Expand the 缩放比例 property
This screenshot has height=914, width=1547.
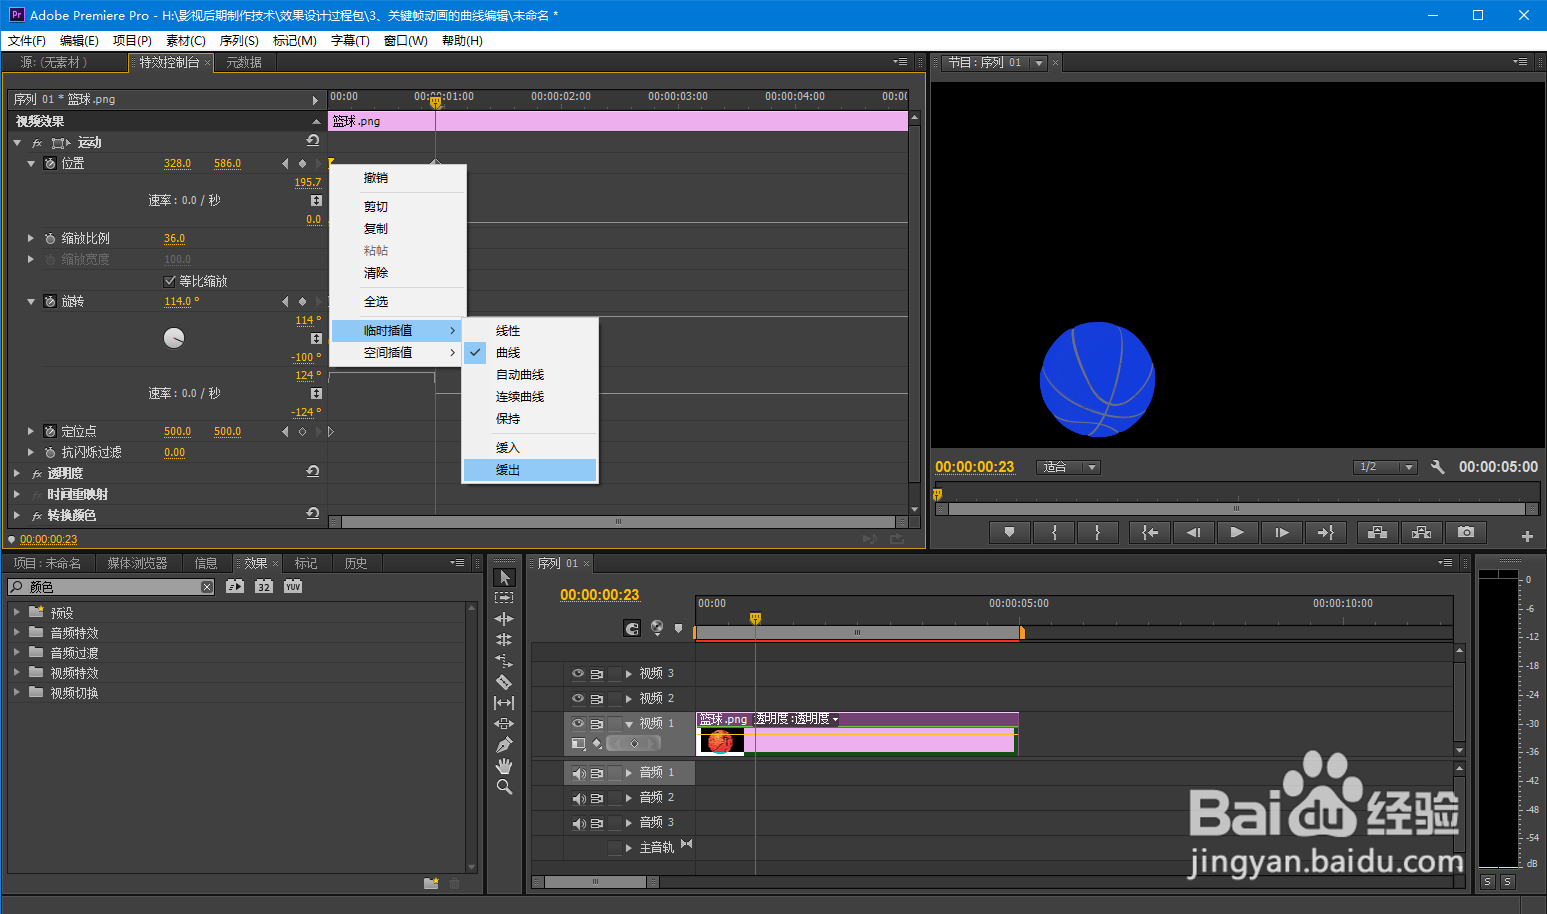[x=31, y=238]
